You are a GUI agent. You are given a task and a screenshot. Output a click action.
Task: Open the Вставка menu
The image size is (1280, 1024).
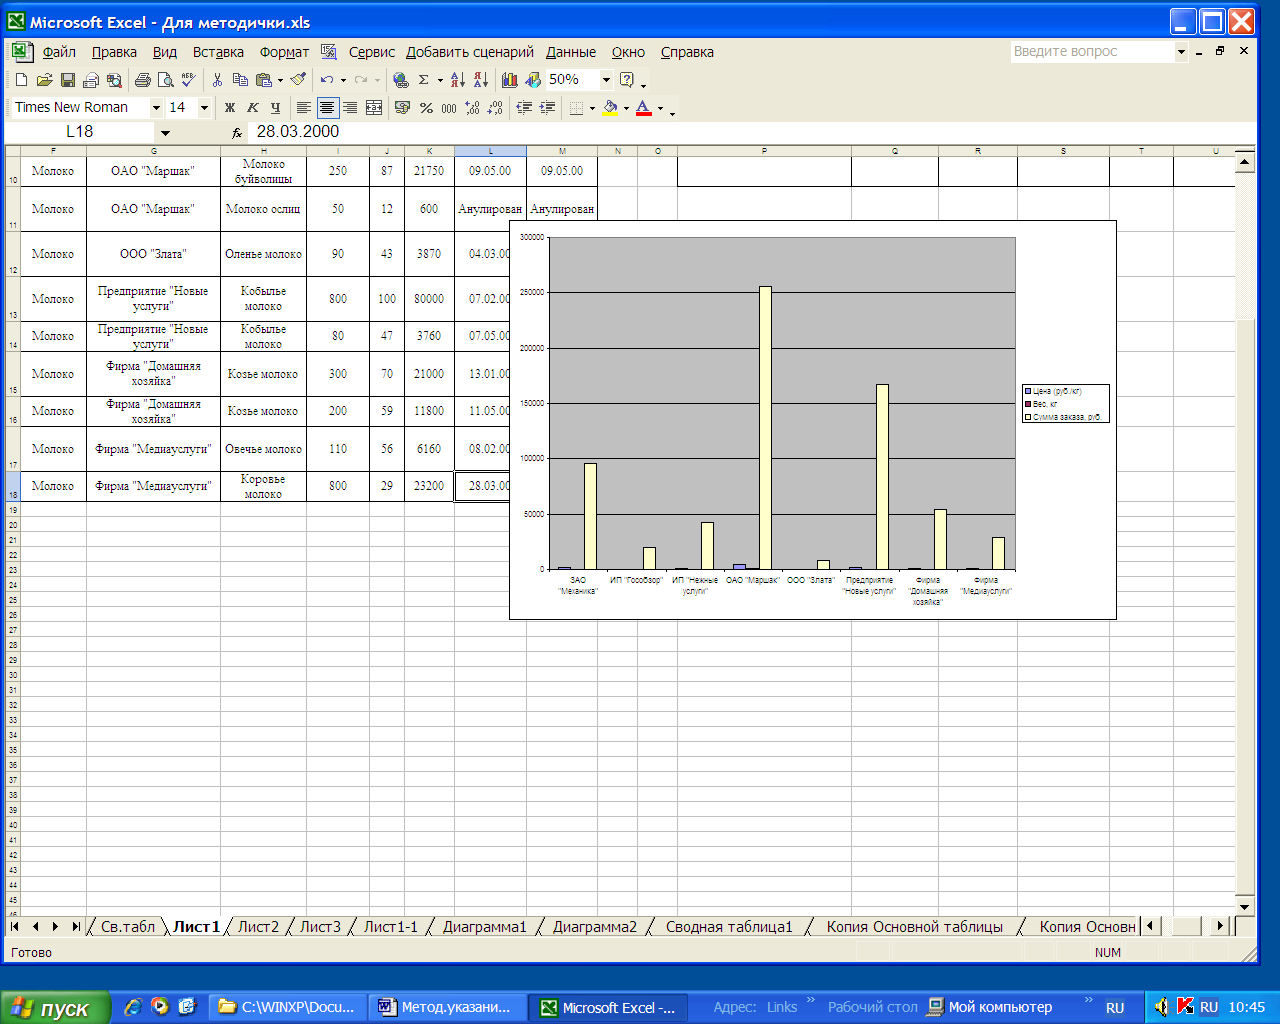coord(218,52)
